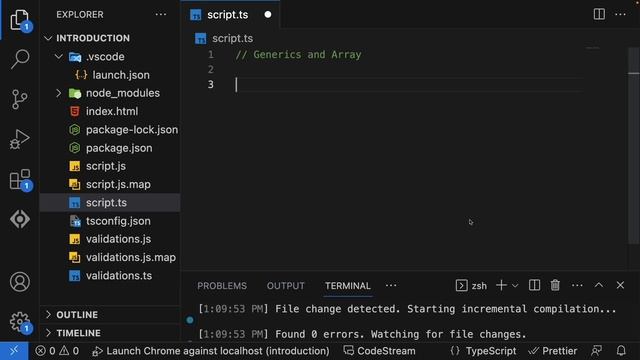Screen dimensions: 640x360
Task: Split the terminal panel
Action: [x=534, y=285]
